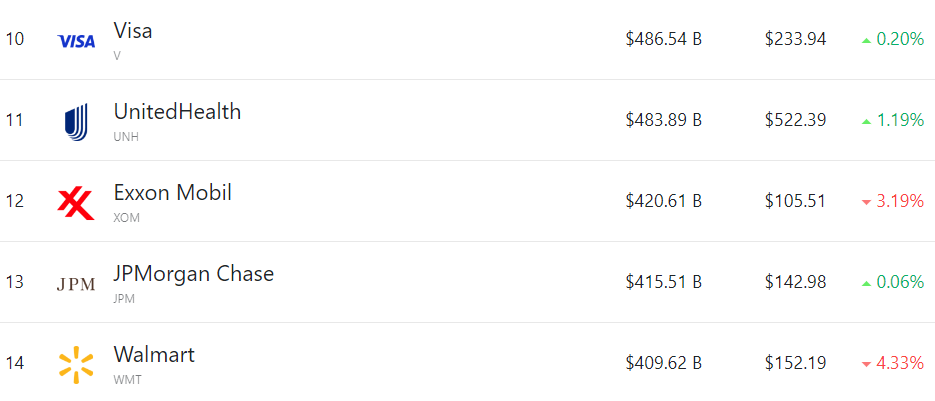The width and height of the screenshot is (935, 401).
Task: Click Walmart's red down arrow indicator
Action: pos(866,365)
